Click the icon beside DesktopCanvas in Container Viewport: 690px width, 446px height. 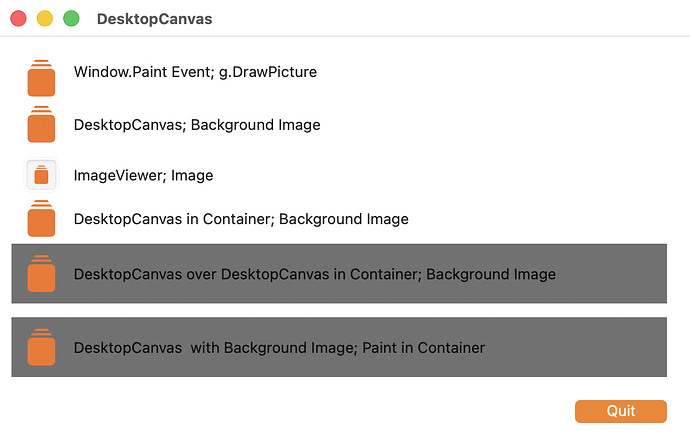tap(41, 218)
